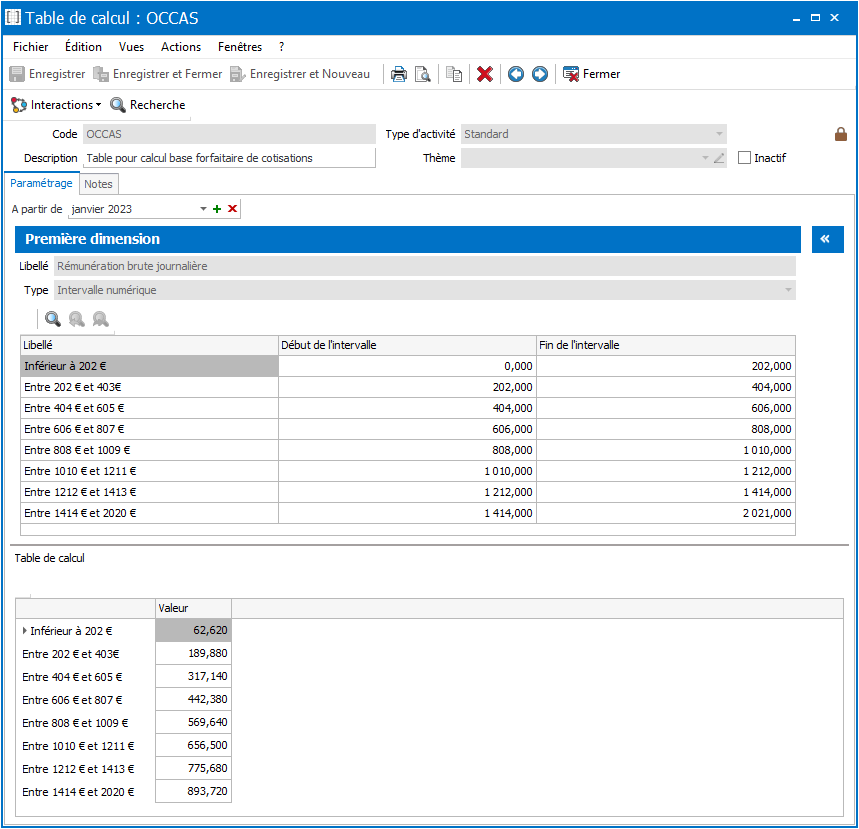The width and height of the screenshot is (859, 829).
Task: Click the Enregistrer et Fermer icon
Action: [x=101, y=74]
